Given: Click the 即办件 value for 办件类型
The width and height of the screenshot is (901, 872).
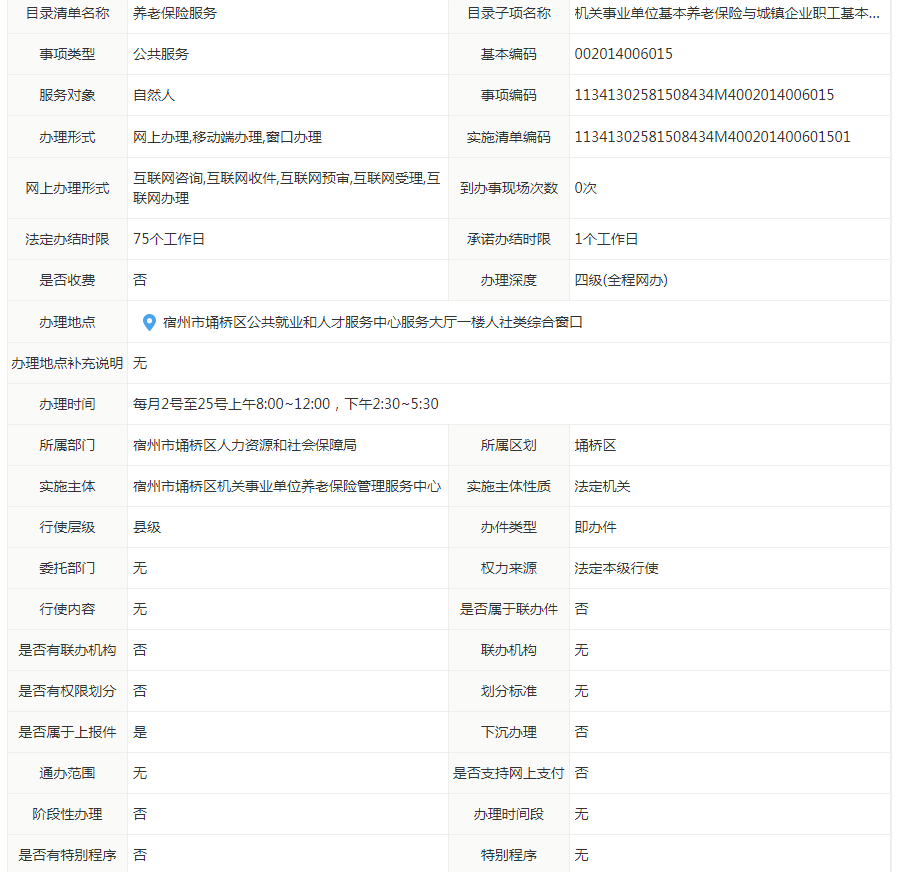Looking at the screenshot, I should [x=595, y=527].
